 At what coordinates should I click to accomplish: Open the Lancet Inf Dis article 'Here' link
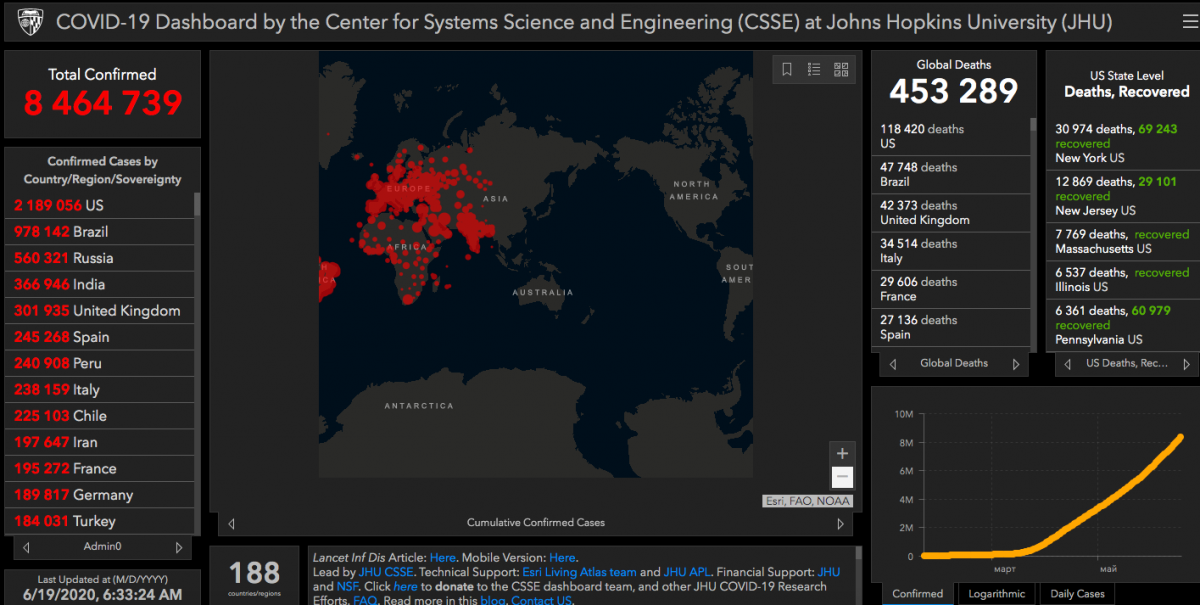click(x=442, y=558)
